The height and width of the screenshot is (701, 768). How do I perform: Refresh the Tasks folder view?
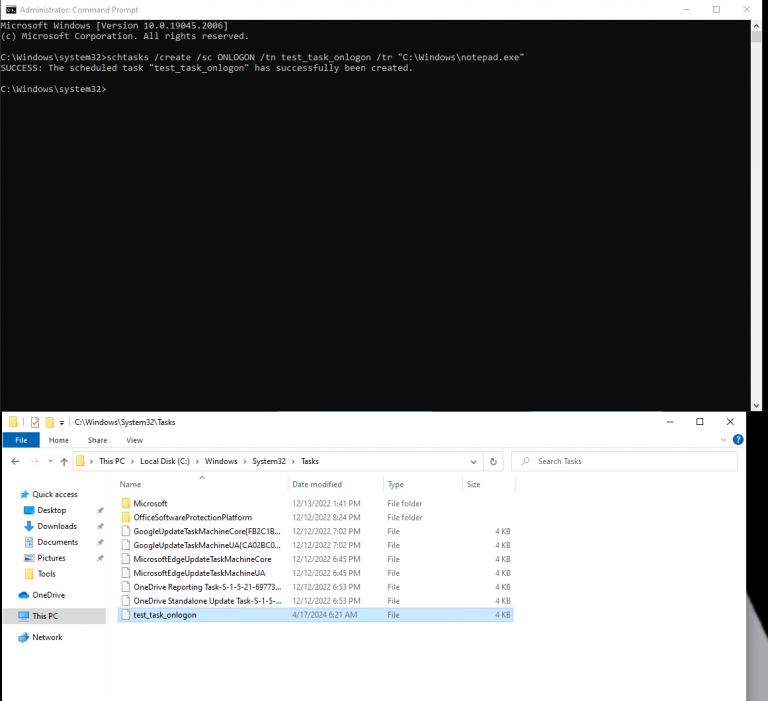493,461
